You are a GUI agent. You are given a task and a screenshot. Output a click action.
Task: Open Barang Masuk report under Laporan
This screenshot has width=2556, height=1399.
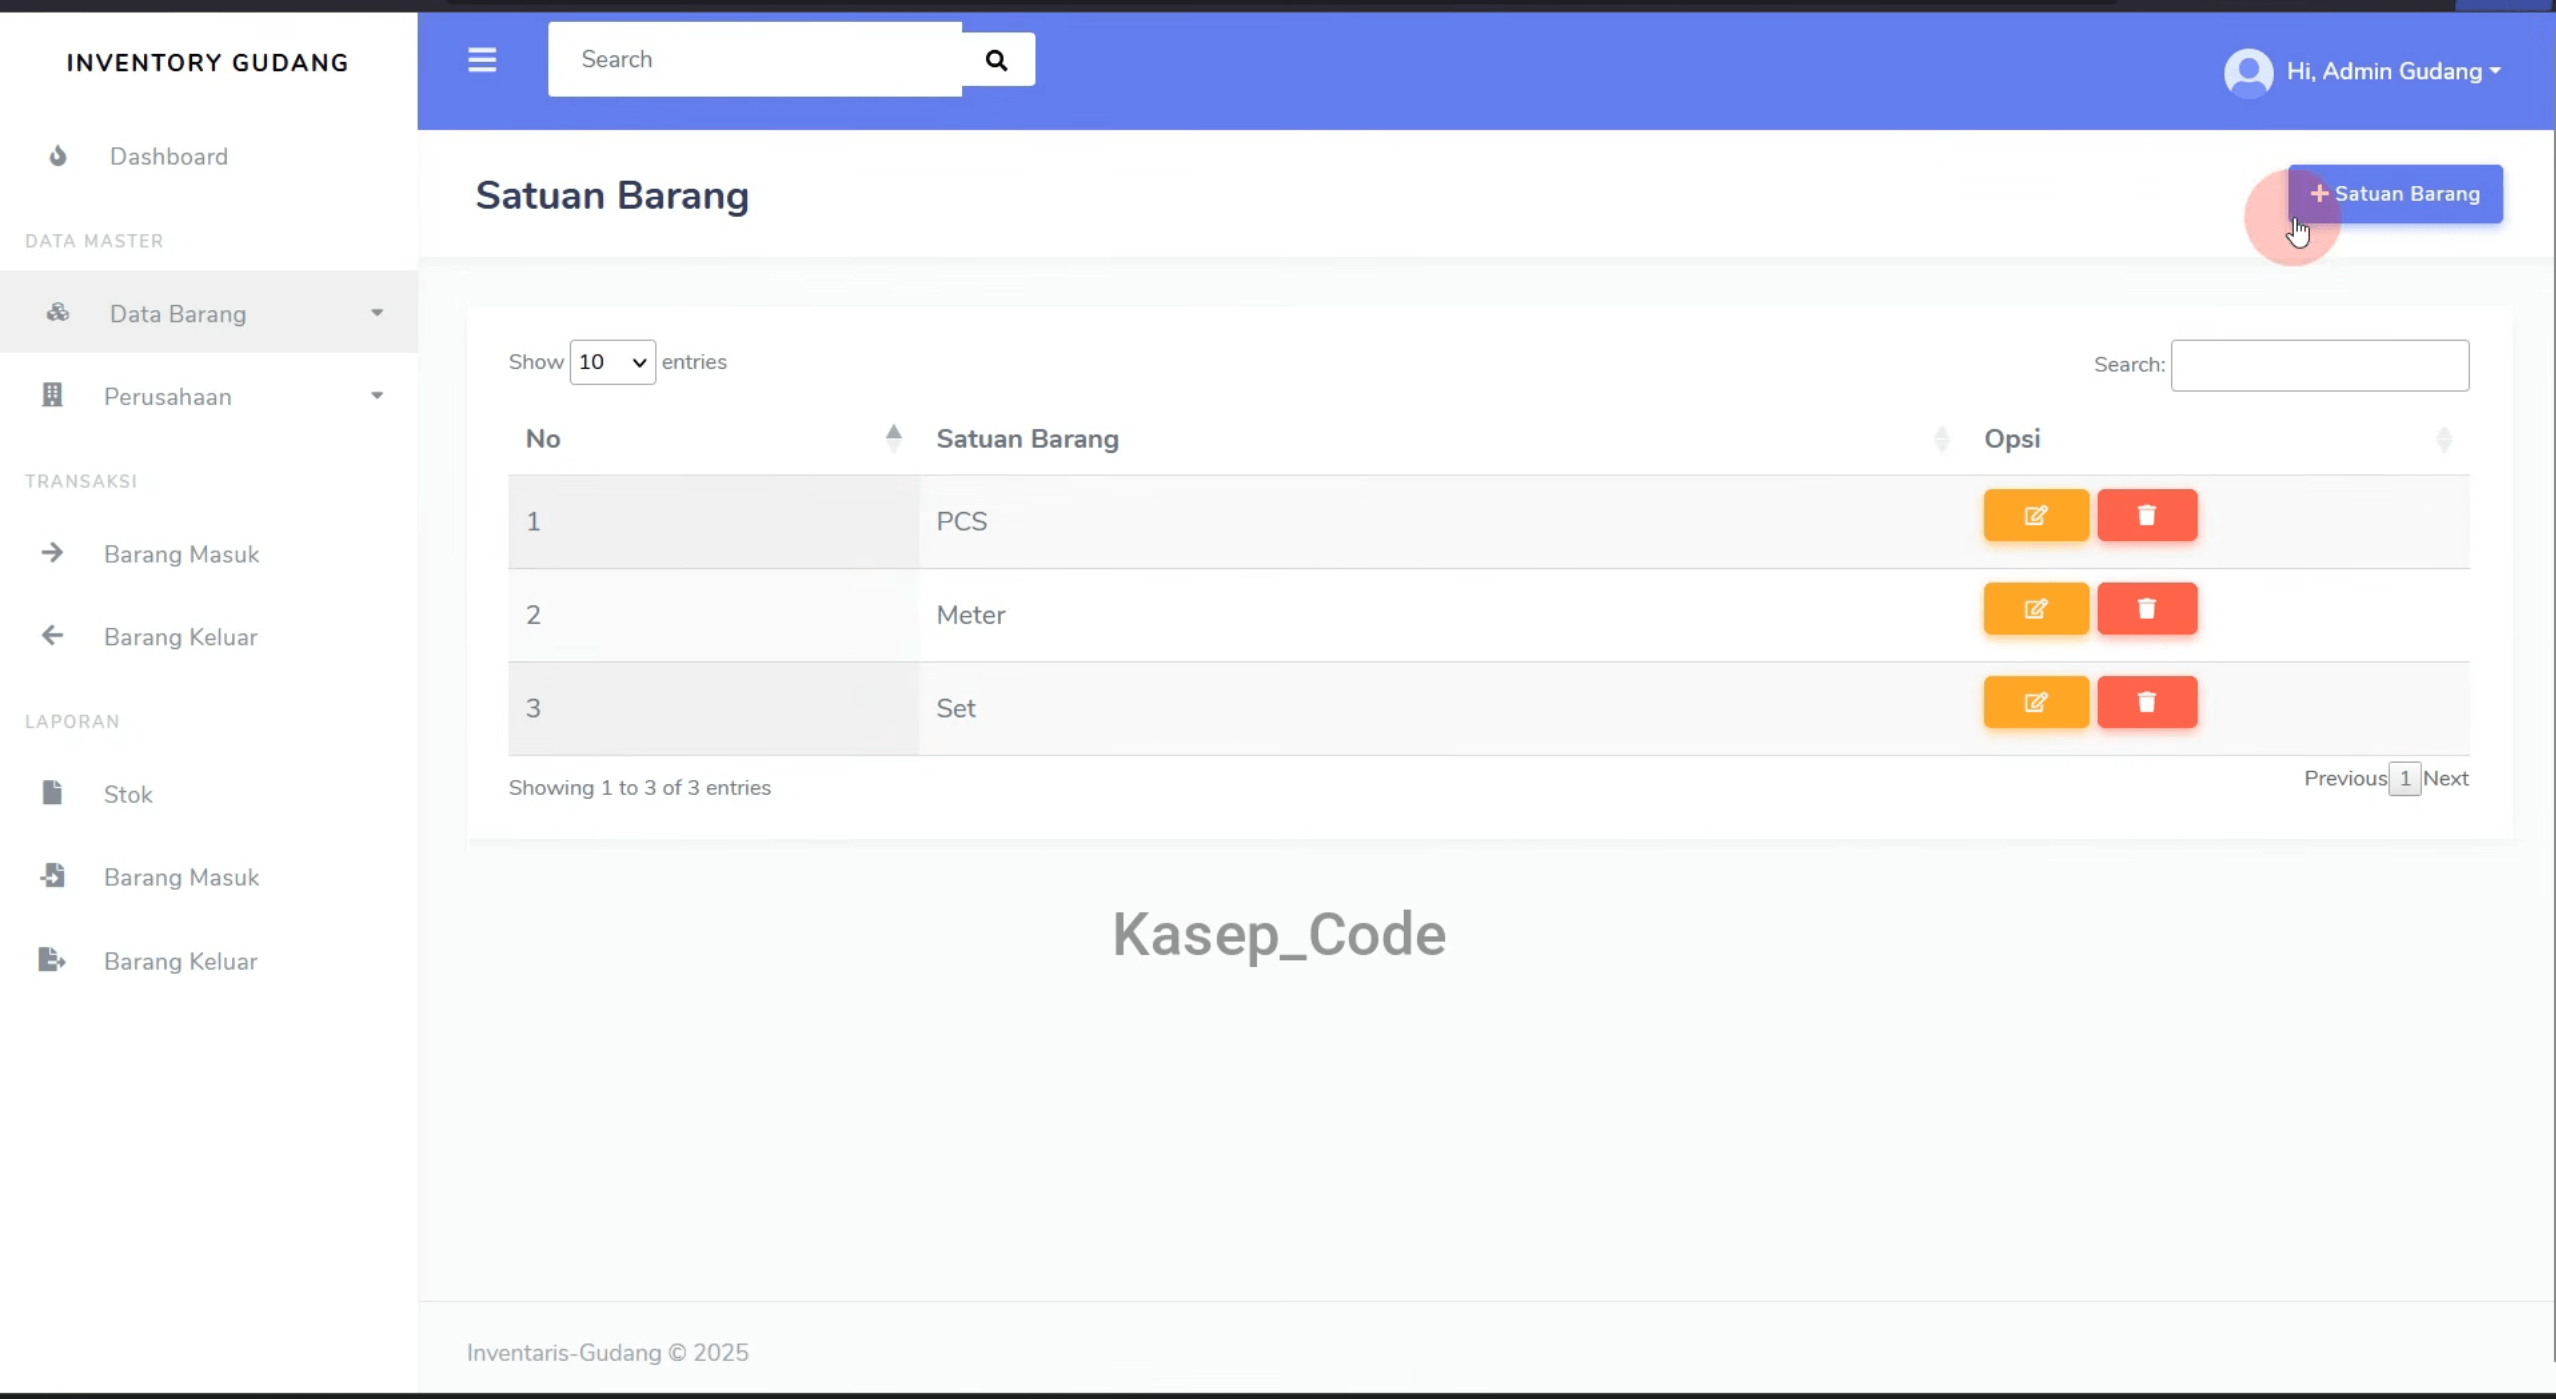181,878
